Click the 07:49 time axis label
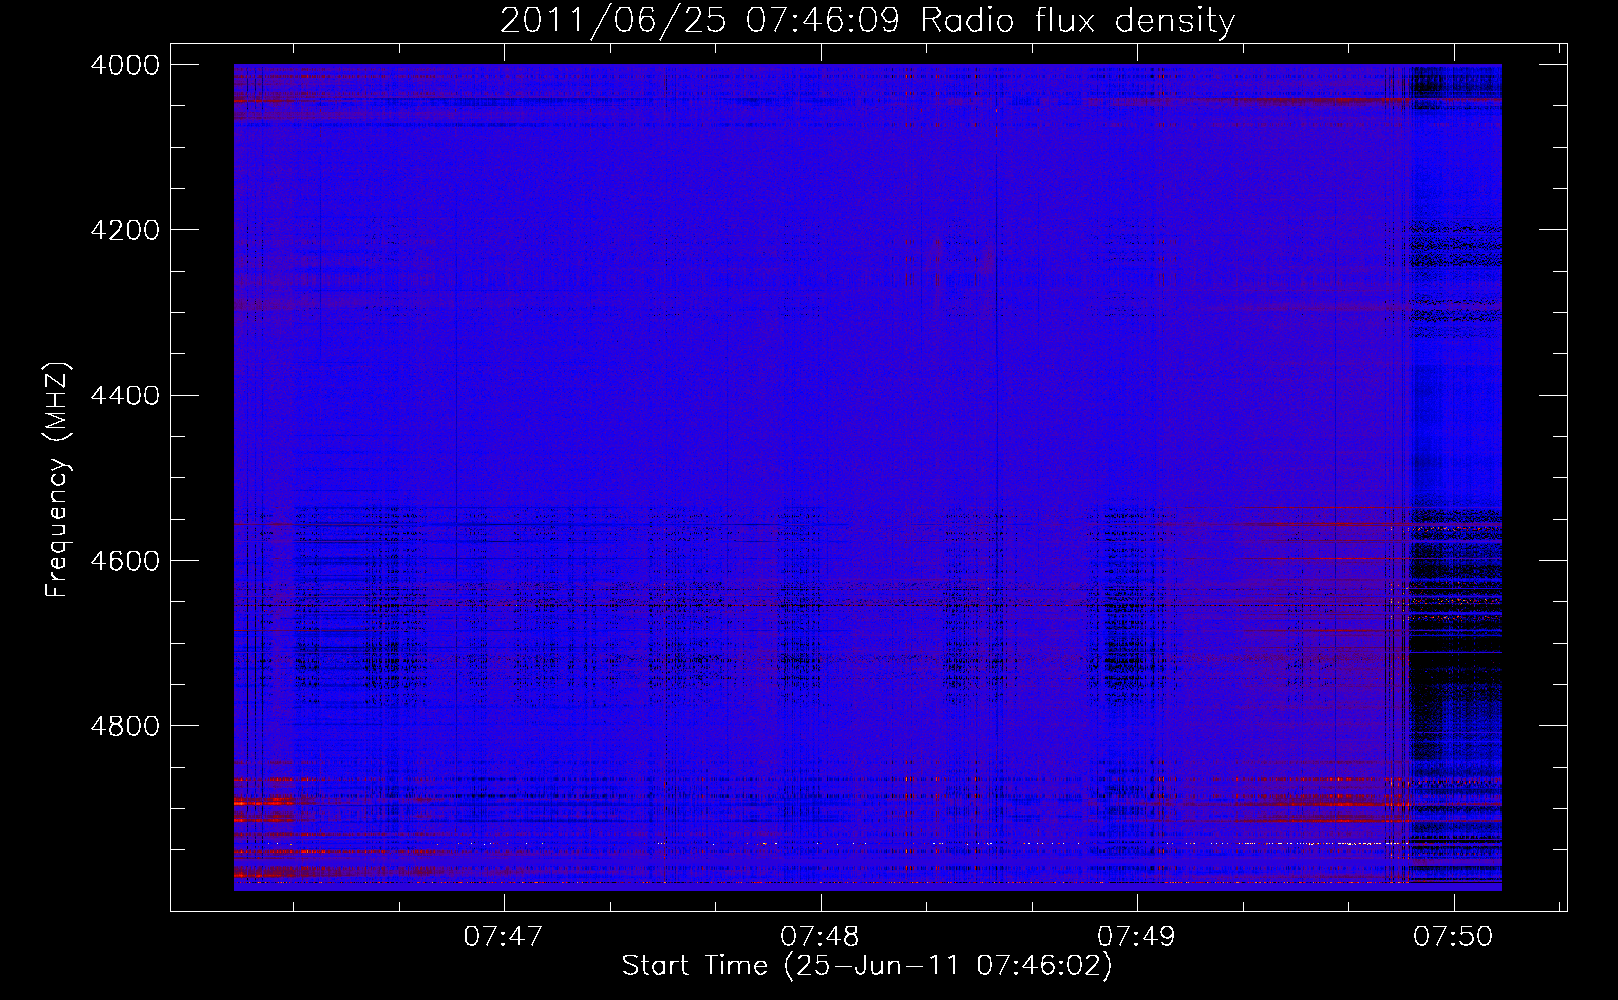1618x1000 pixels. pos(1136,936)
